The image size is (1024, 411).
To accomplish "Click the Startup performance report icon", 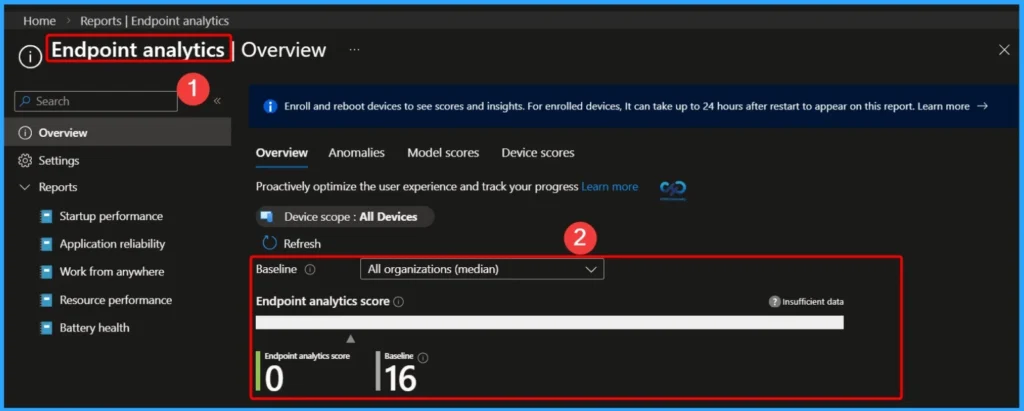I will (46, 216).
